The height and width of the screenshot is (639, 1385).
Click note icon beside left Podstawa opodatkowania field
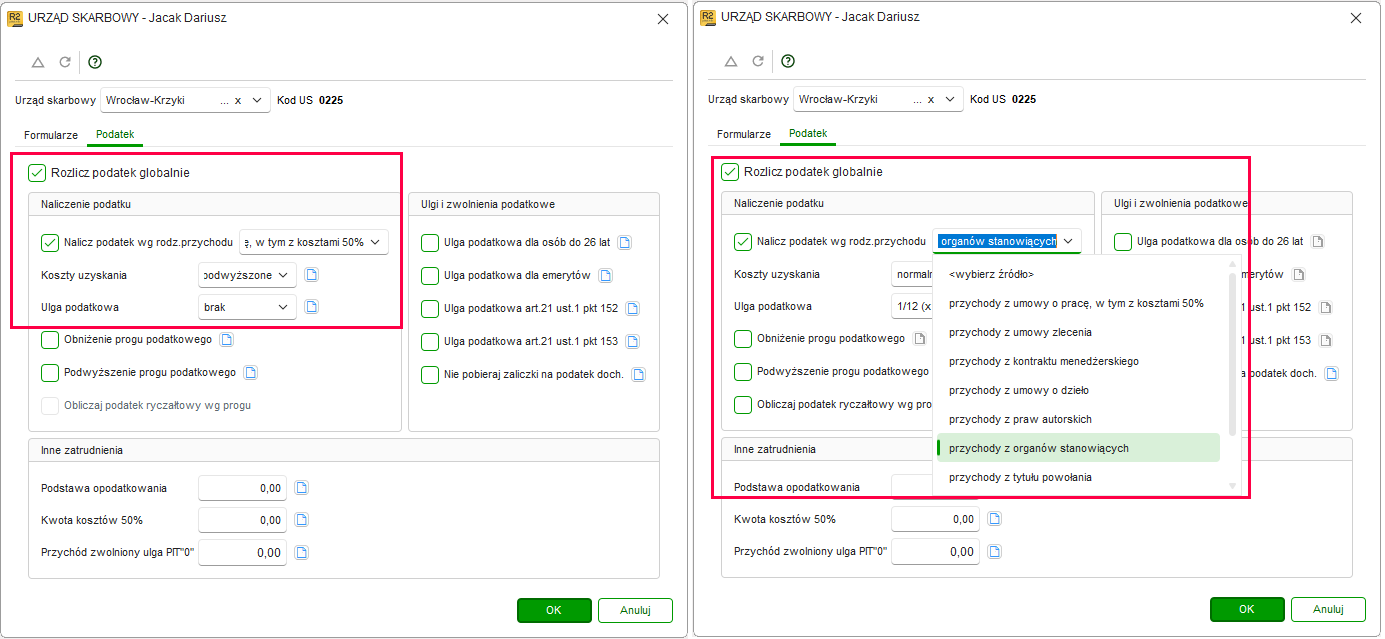(302, 488)
